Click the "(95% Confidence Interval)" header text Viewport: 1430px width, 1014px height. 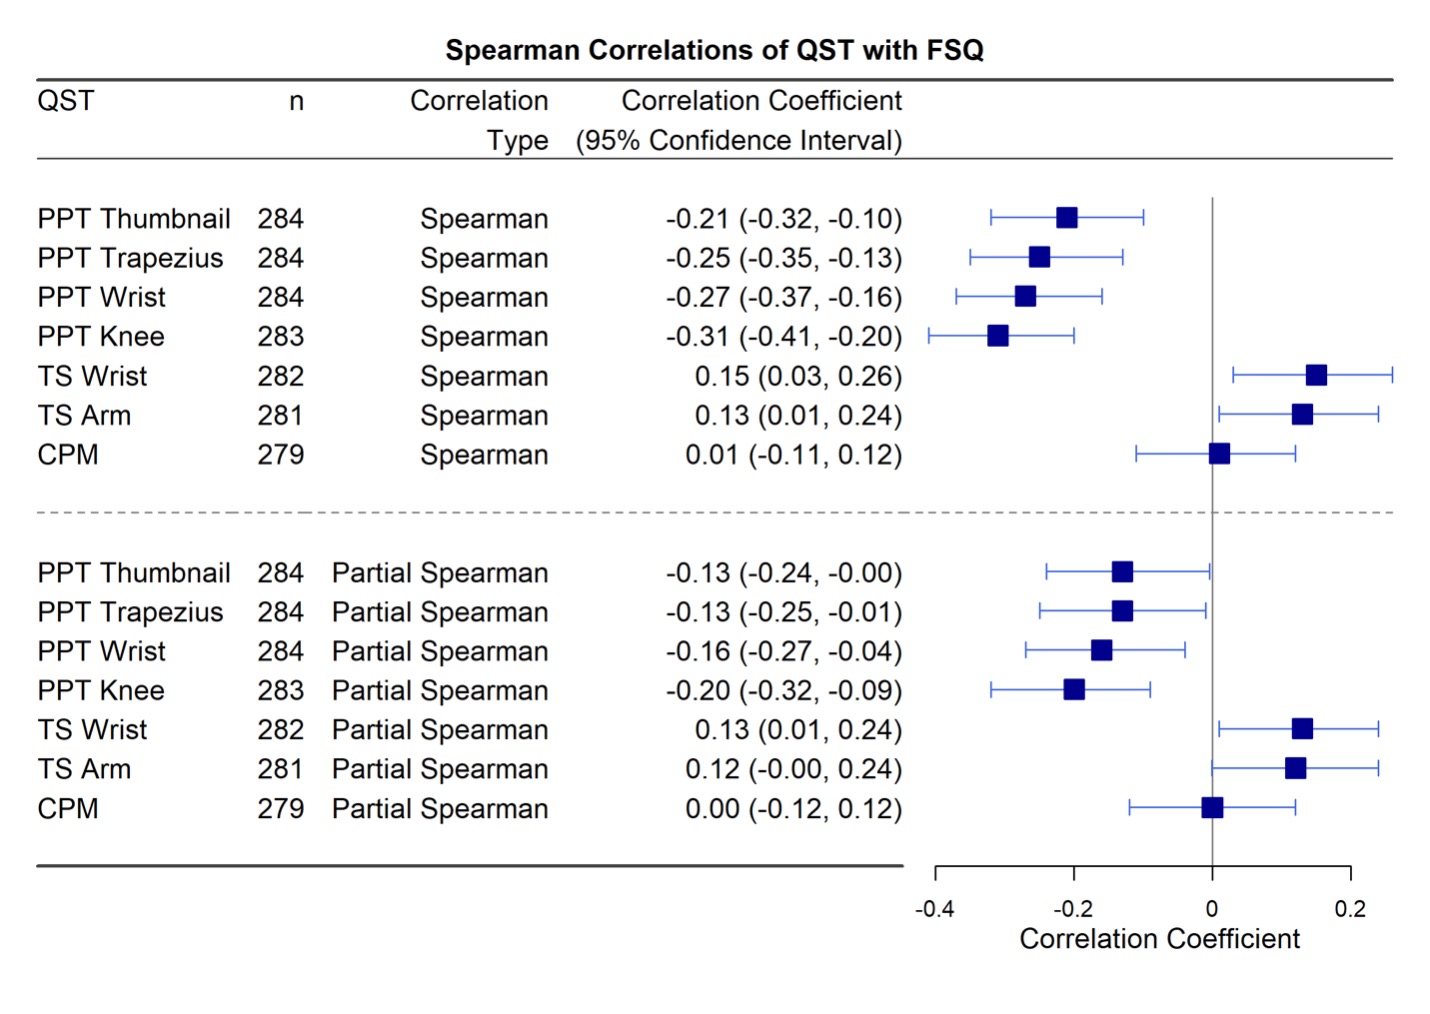pos(739,141)
